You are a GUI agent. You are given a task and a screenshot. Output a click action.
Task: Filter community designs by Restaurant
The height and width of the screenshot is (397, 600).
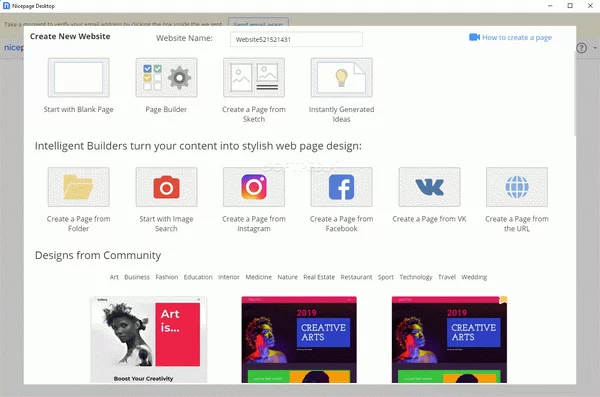click(356, 277)
